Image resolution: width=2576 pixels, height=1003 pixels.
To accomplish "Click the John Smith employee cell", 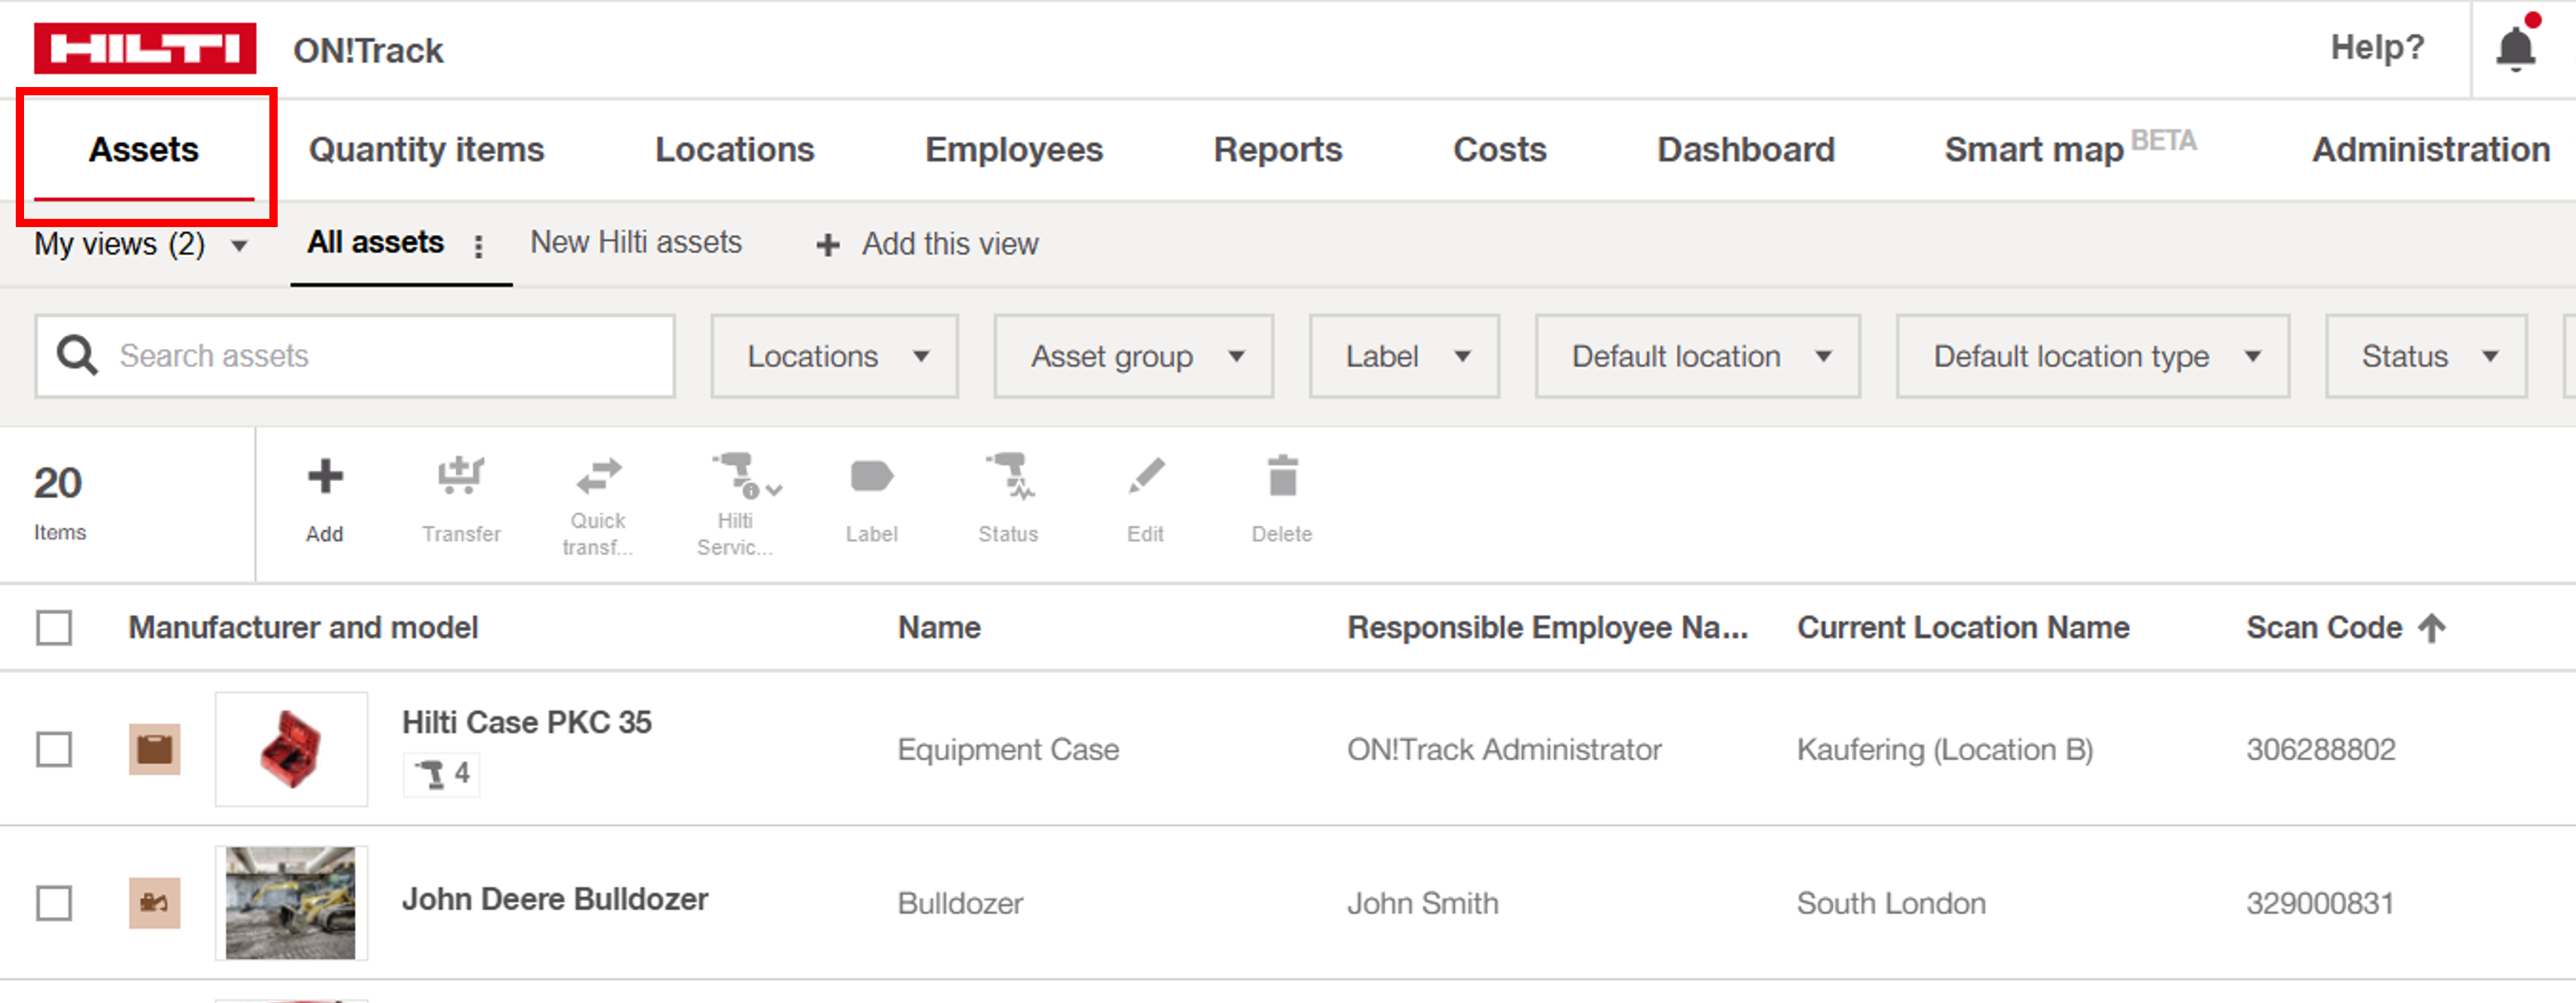I will (x=1422, y=904).
